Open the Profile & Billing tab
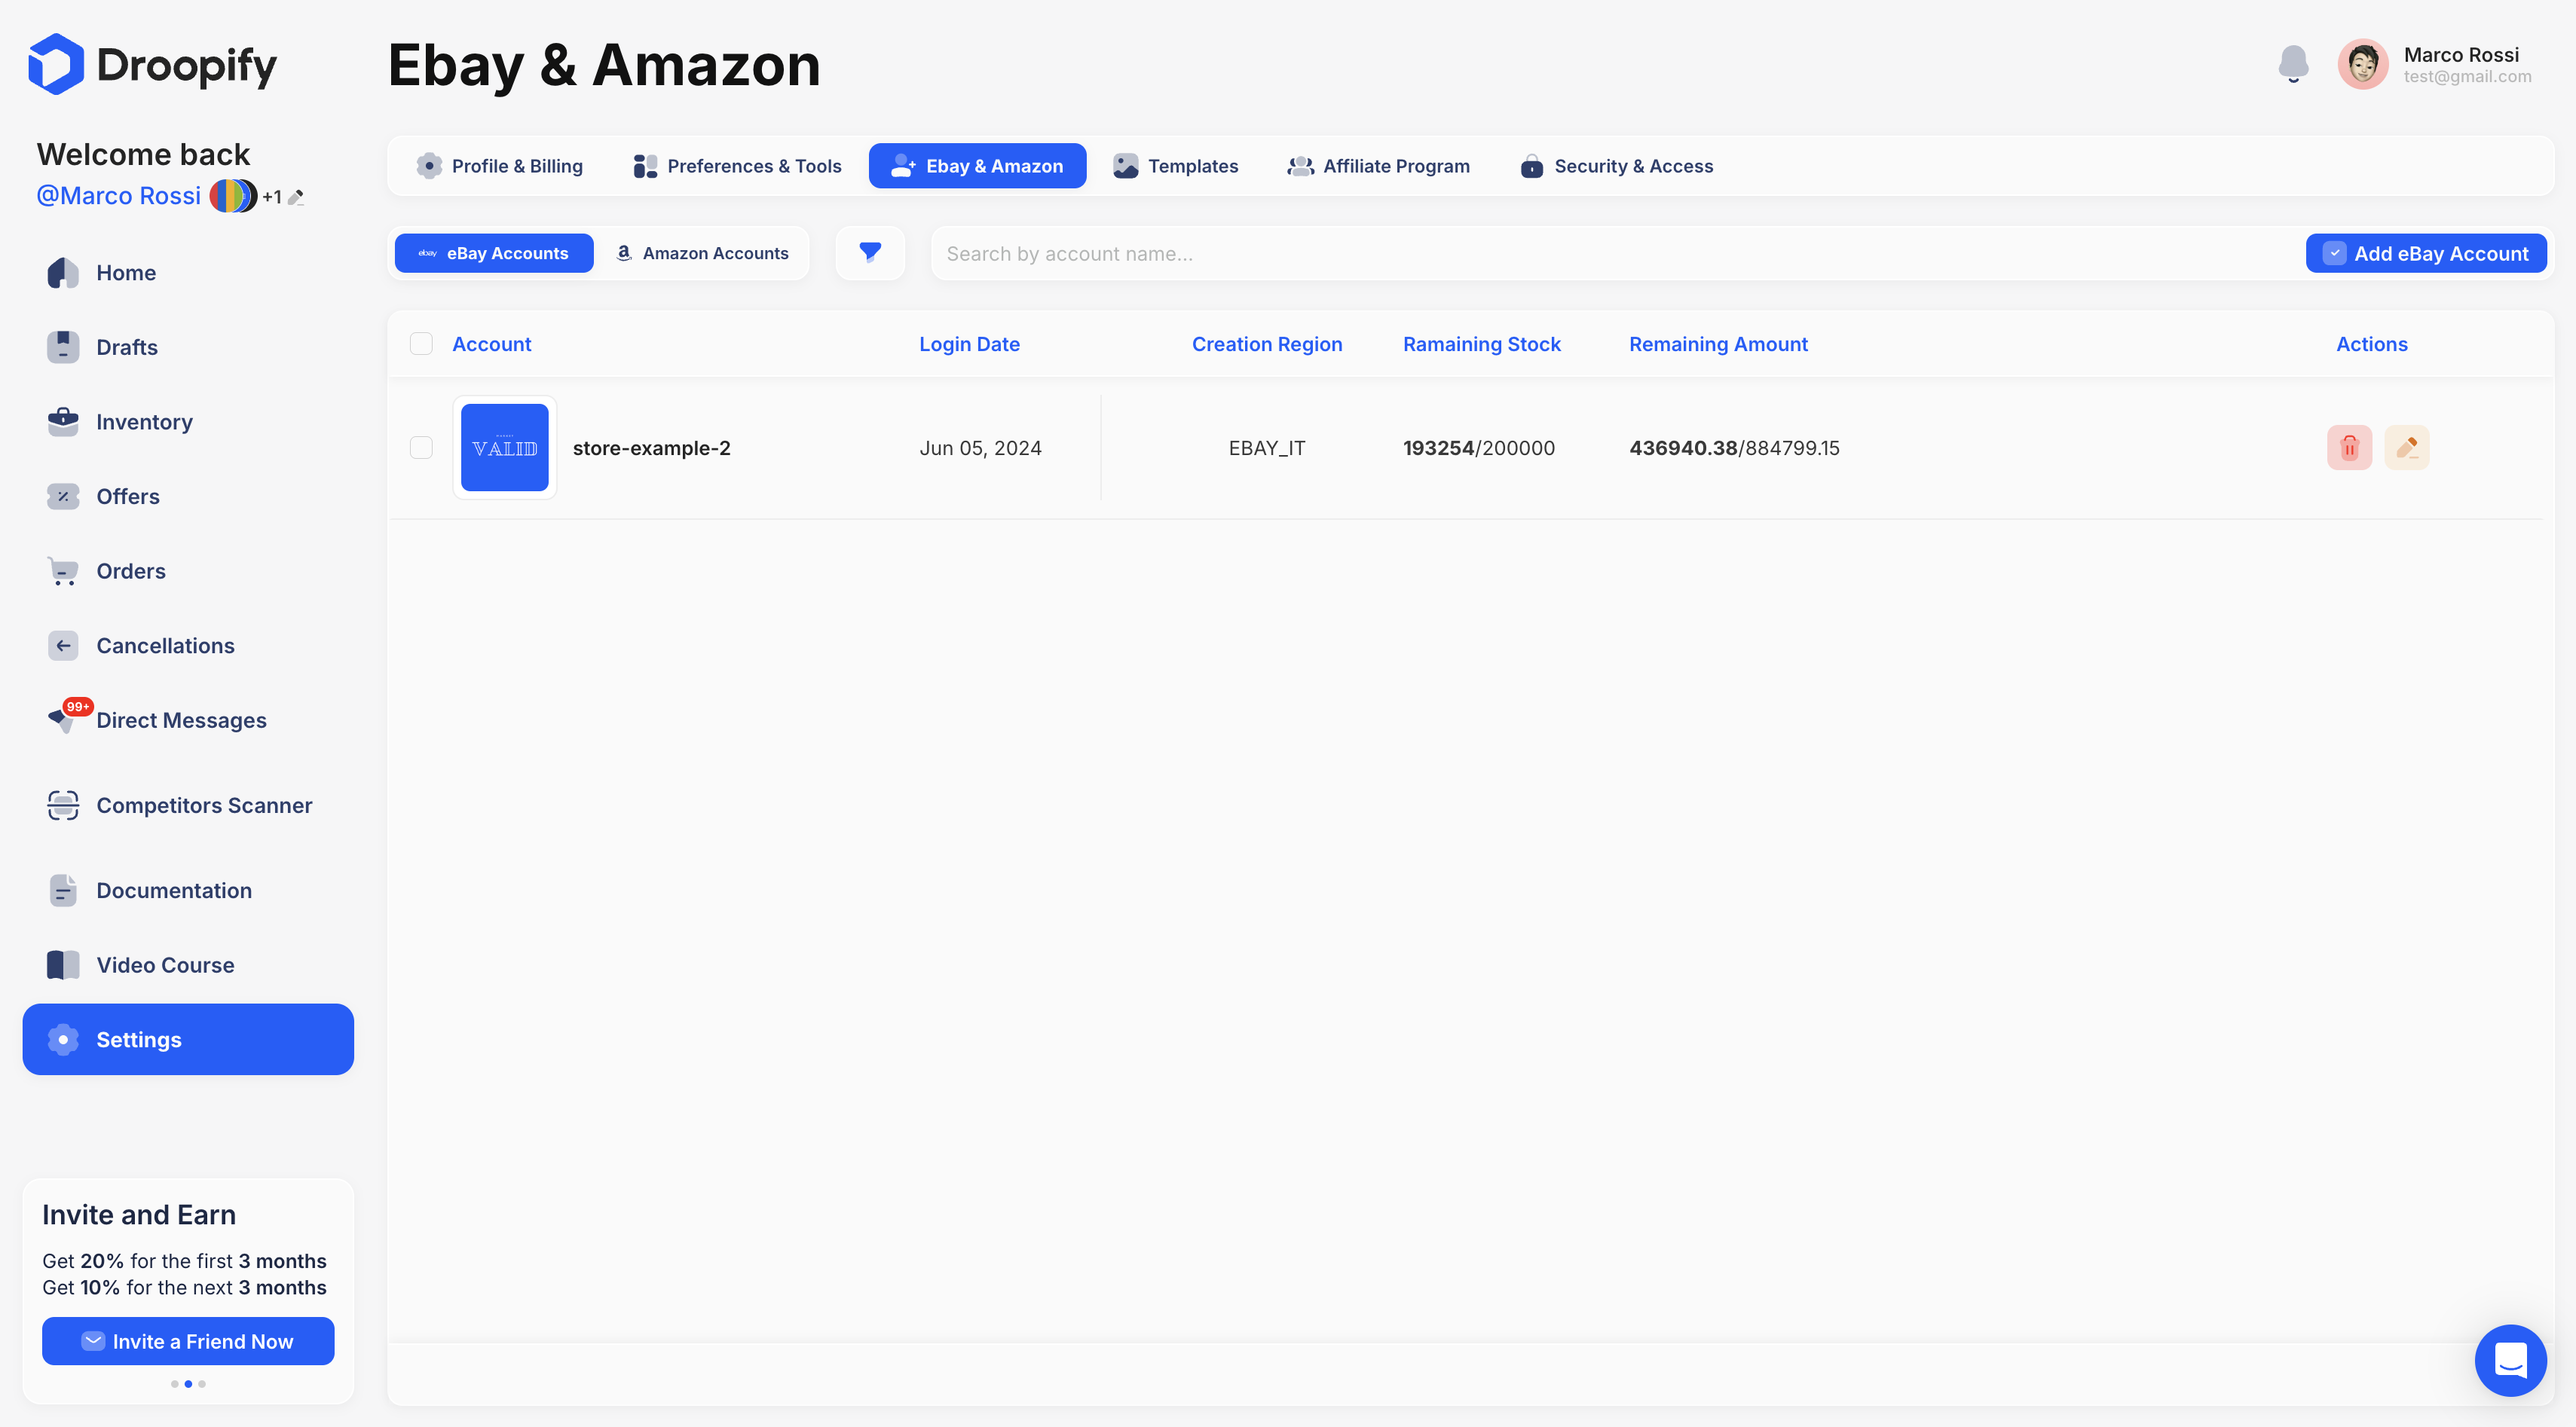The width and height of the screenshot is (2576, 1427). coord(500,166)
